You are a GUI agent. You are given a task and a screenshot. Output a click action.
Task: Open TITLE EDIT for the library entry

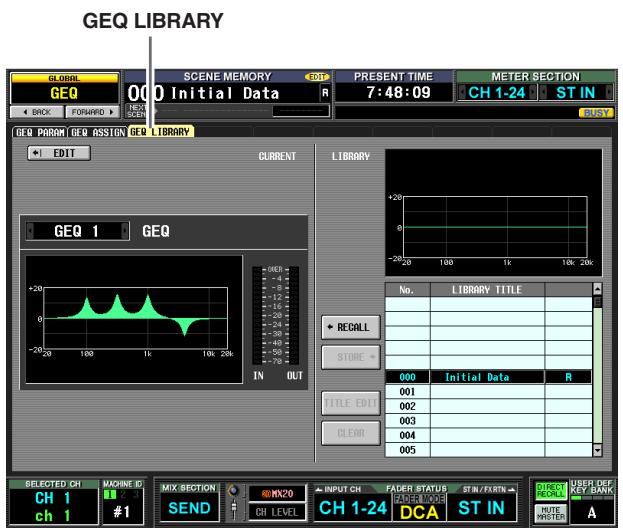pos(350,403)
